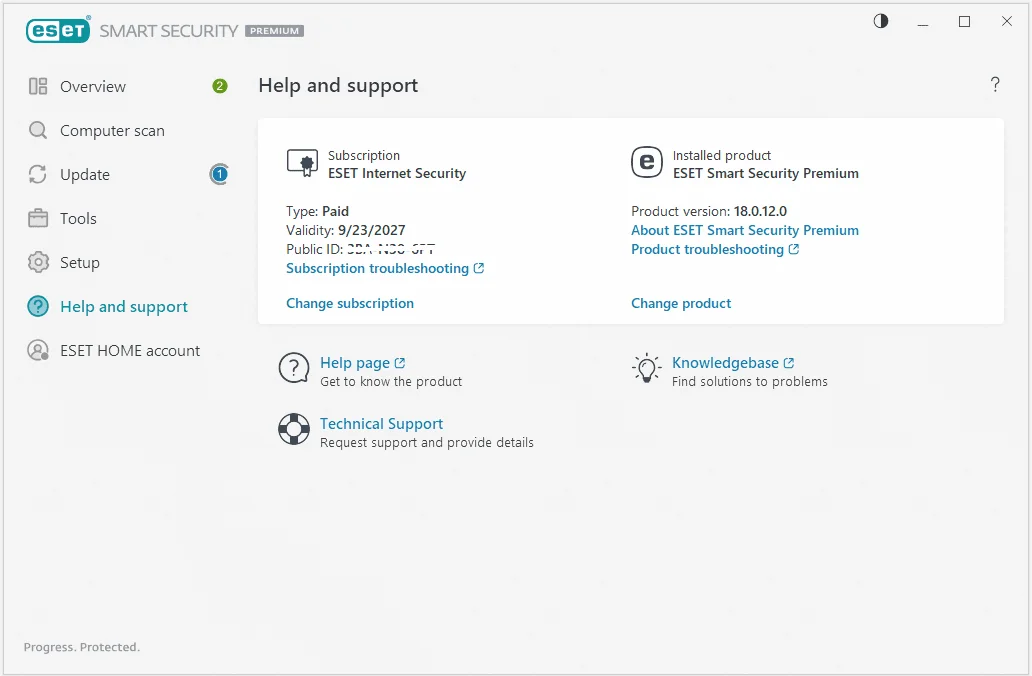Click the SMART SECURITY product title
The width and height of the screenshot is (1032, 676).
(x=168, y=31)
